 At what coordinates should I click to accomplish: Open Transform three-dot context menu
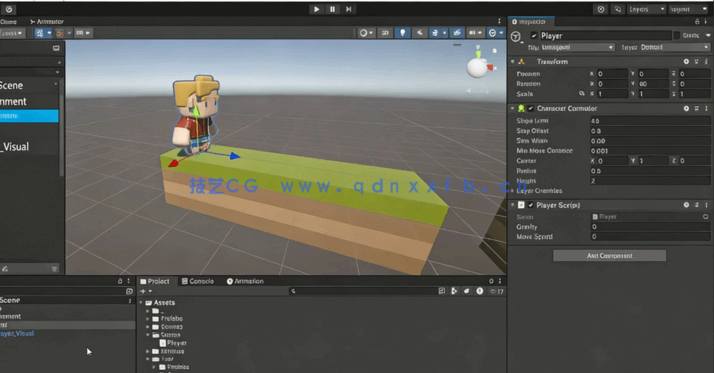(707, 61)
